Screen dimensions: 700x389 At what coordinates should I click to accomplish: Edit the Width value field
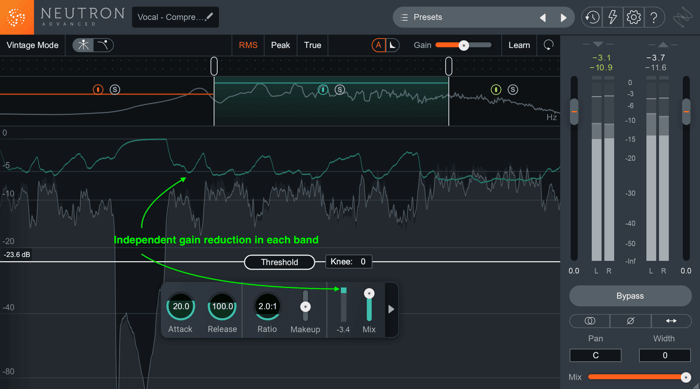[665, 356]
